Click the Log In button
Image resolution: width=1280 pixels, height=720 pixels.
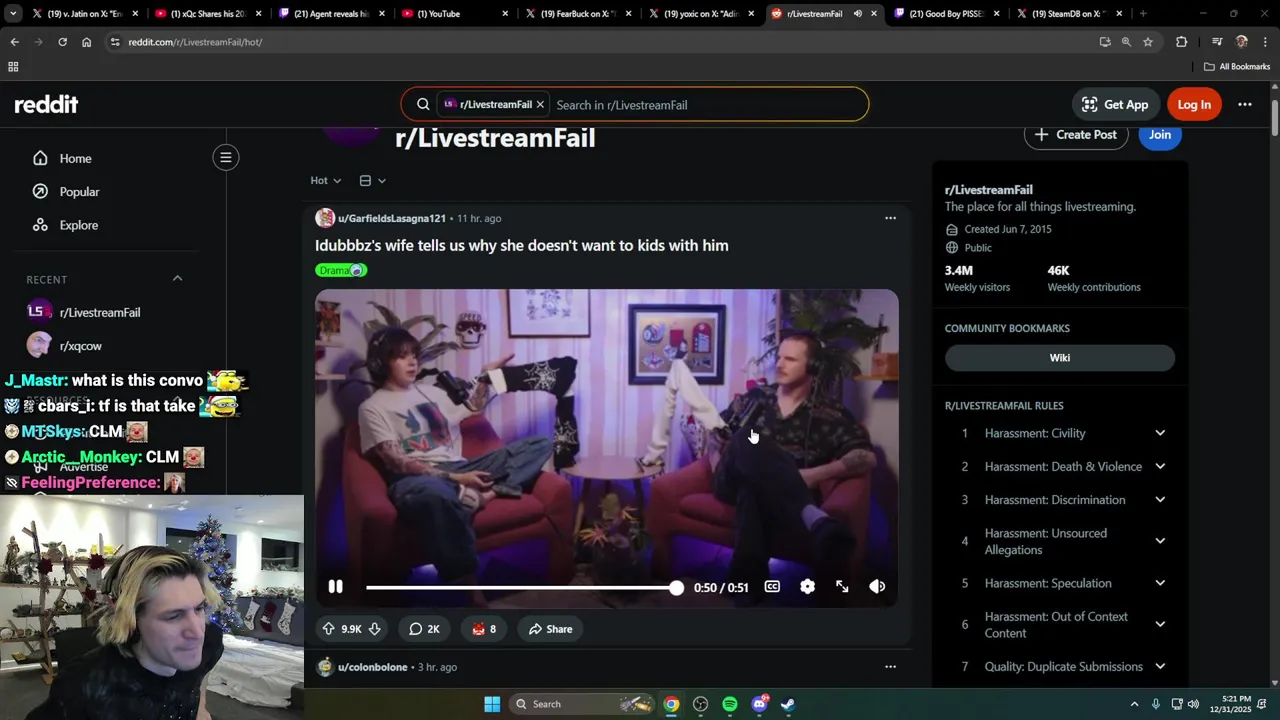[x=1194, y=104]
